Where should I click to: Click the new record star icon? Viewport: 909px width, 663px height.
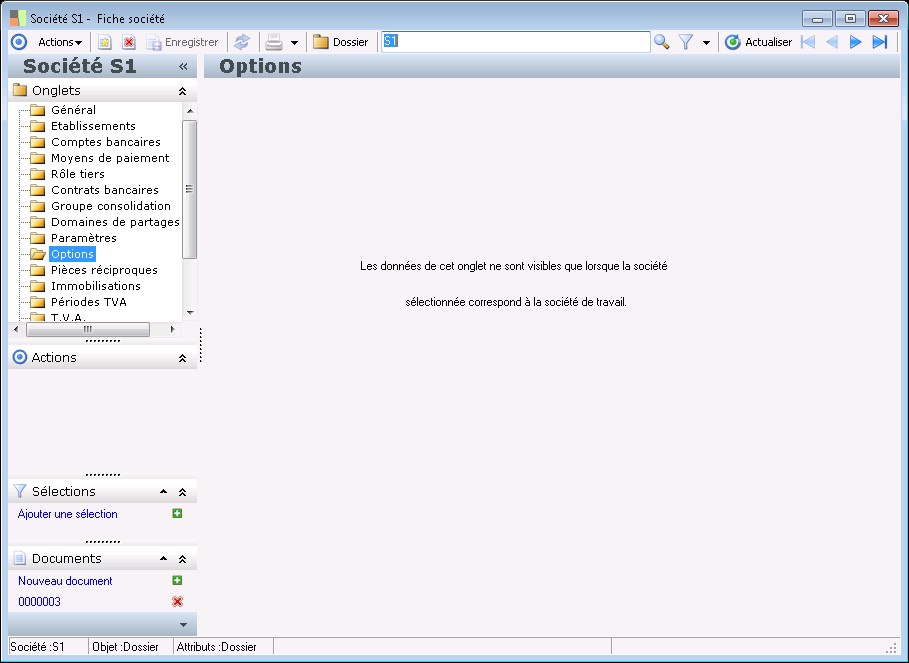[104, 42]
